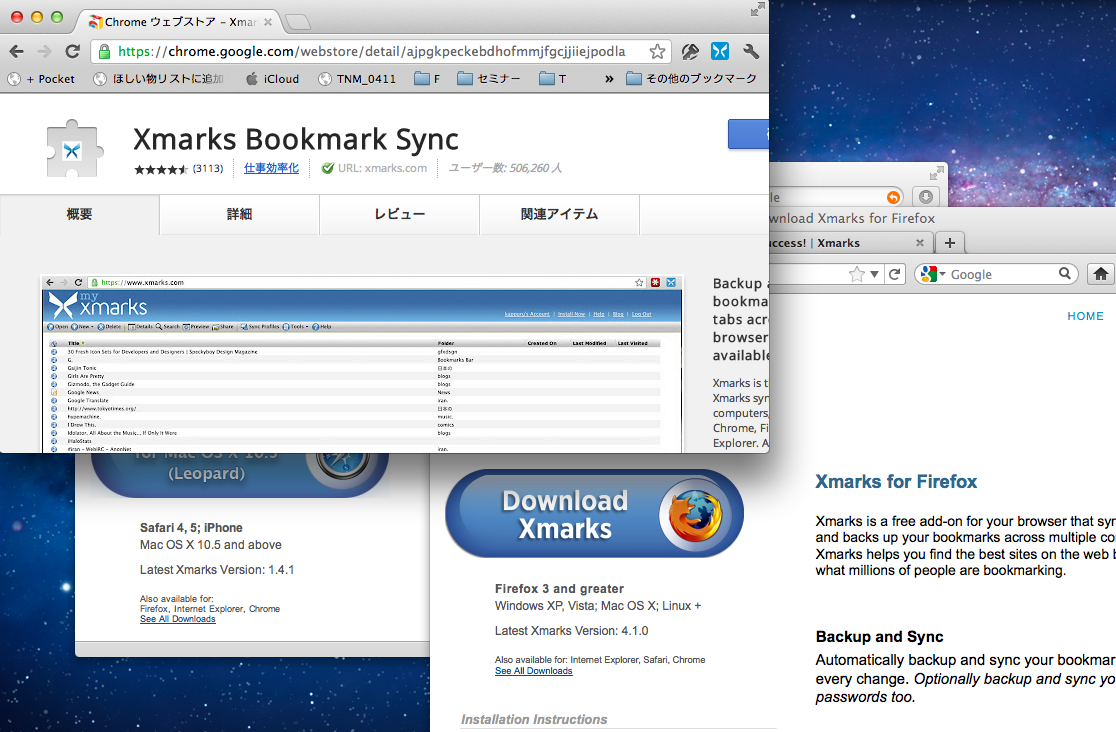This screenshot has height=732, width=1116.
Task: Select the 詳細 tab
Action: 239,214
